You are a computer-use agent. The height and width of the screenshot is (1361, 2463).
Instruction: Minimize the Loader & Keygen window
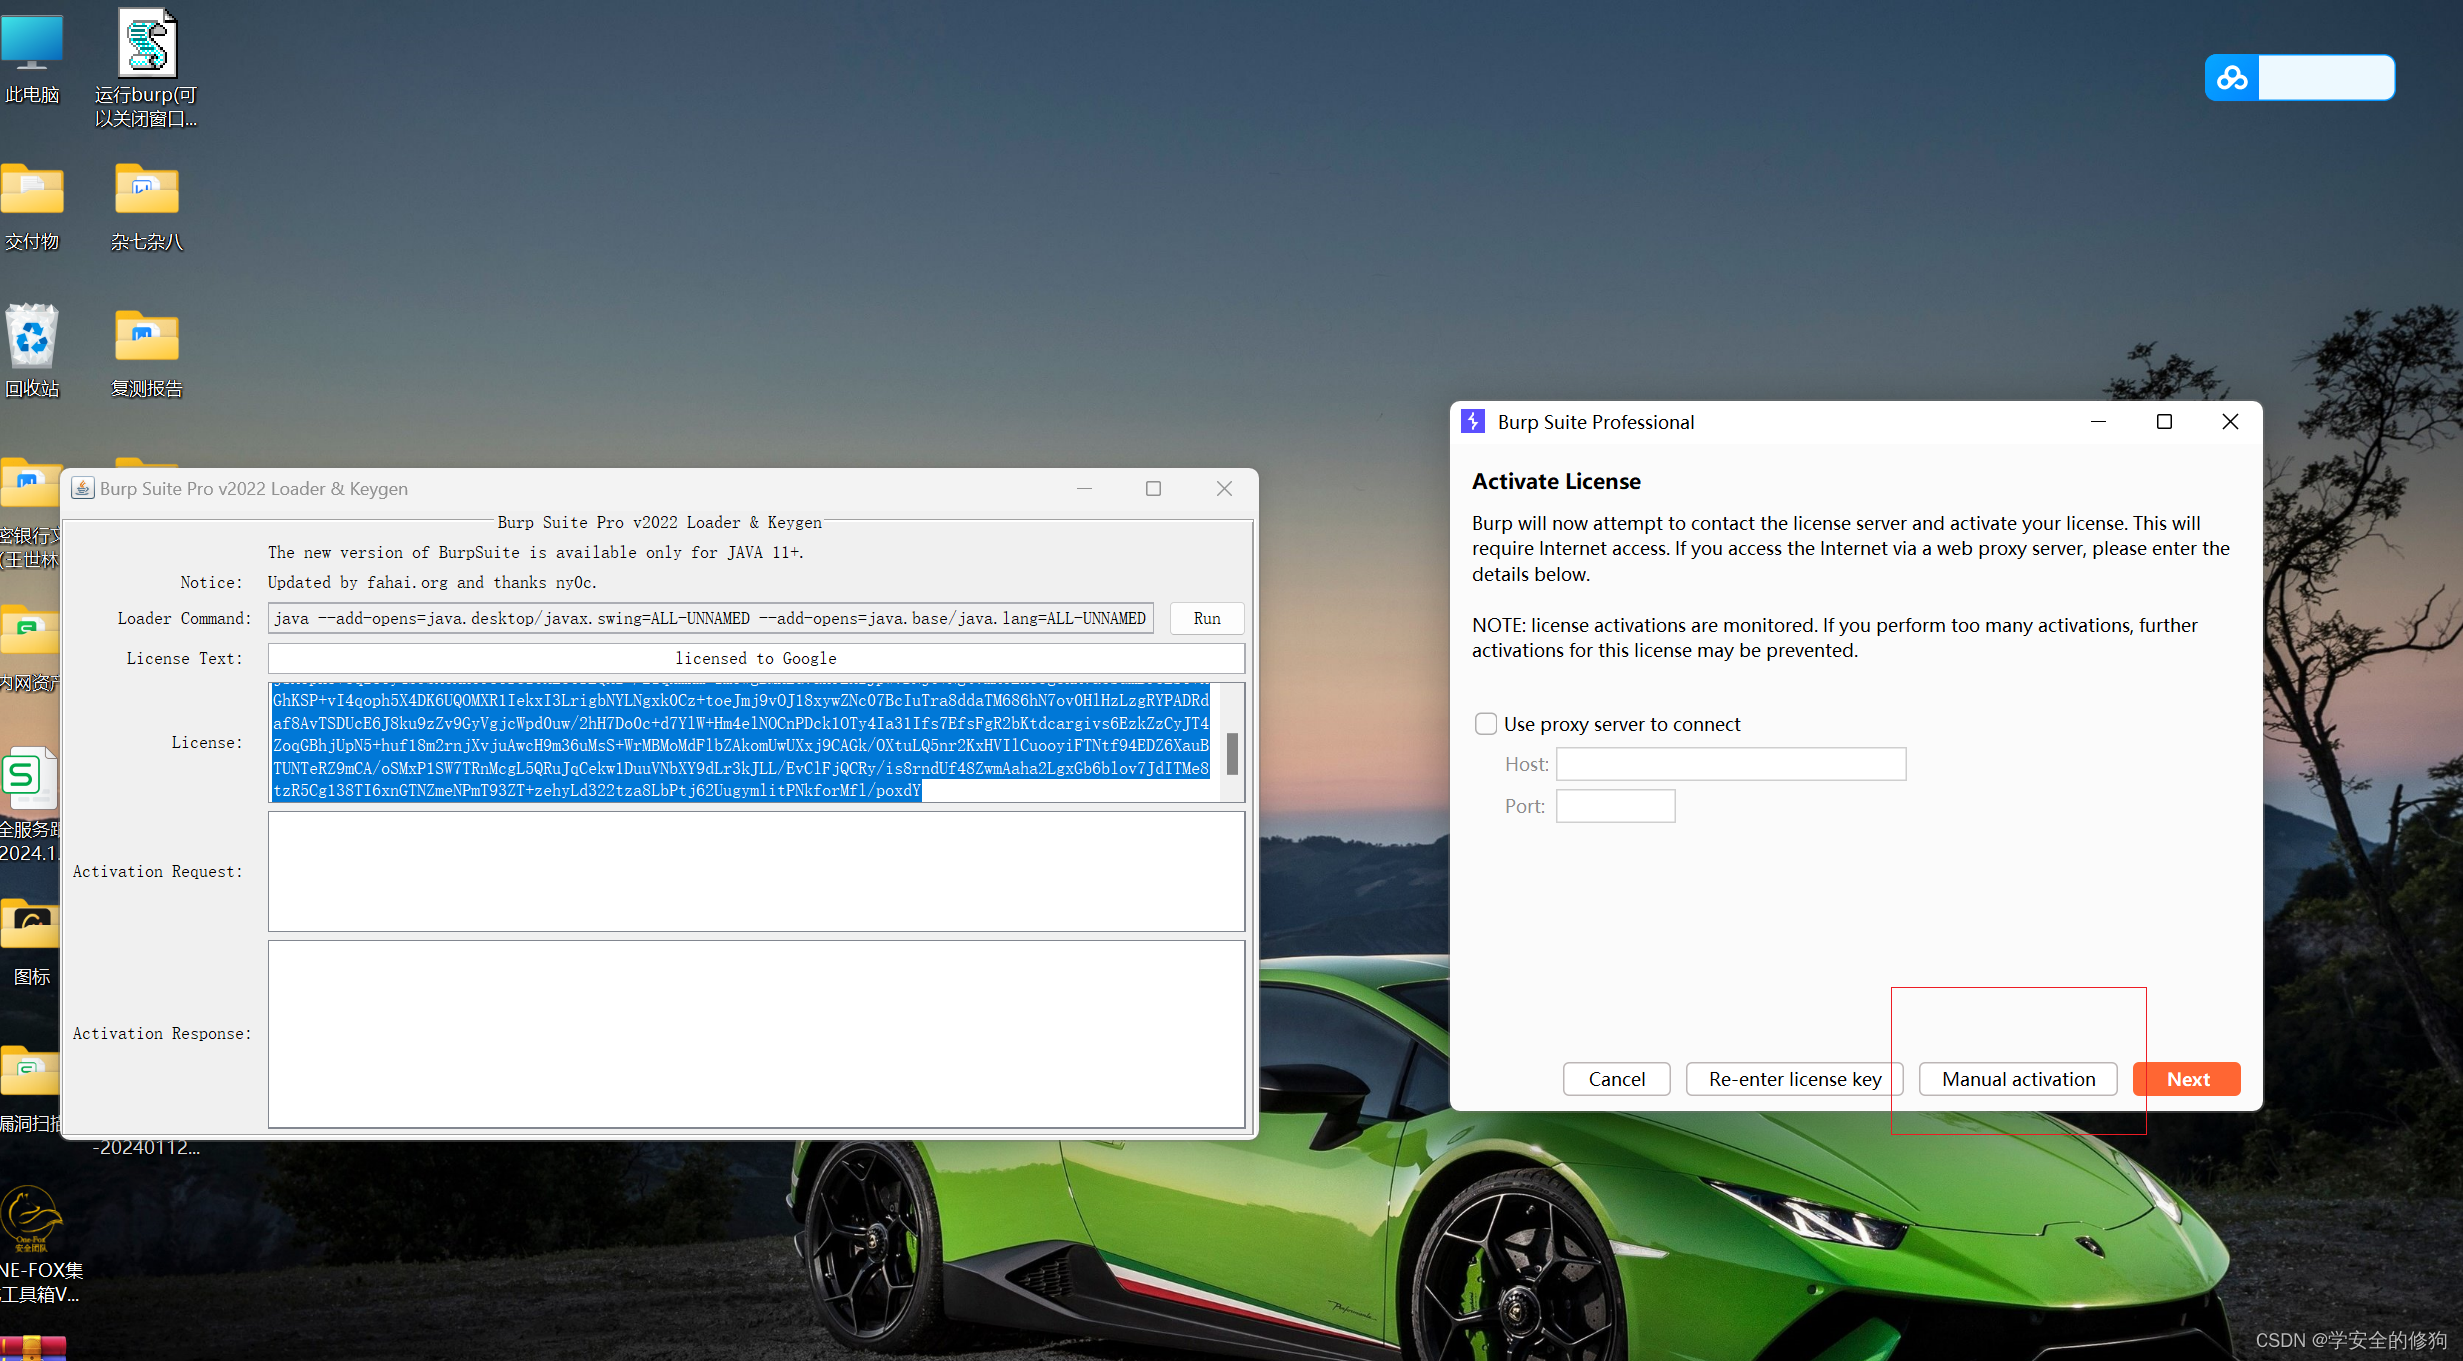pyautogui.click(x=1084, y=488)
